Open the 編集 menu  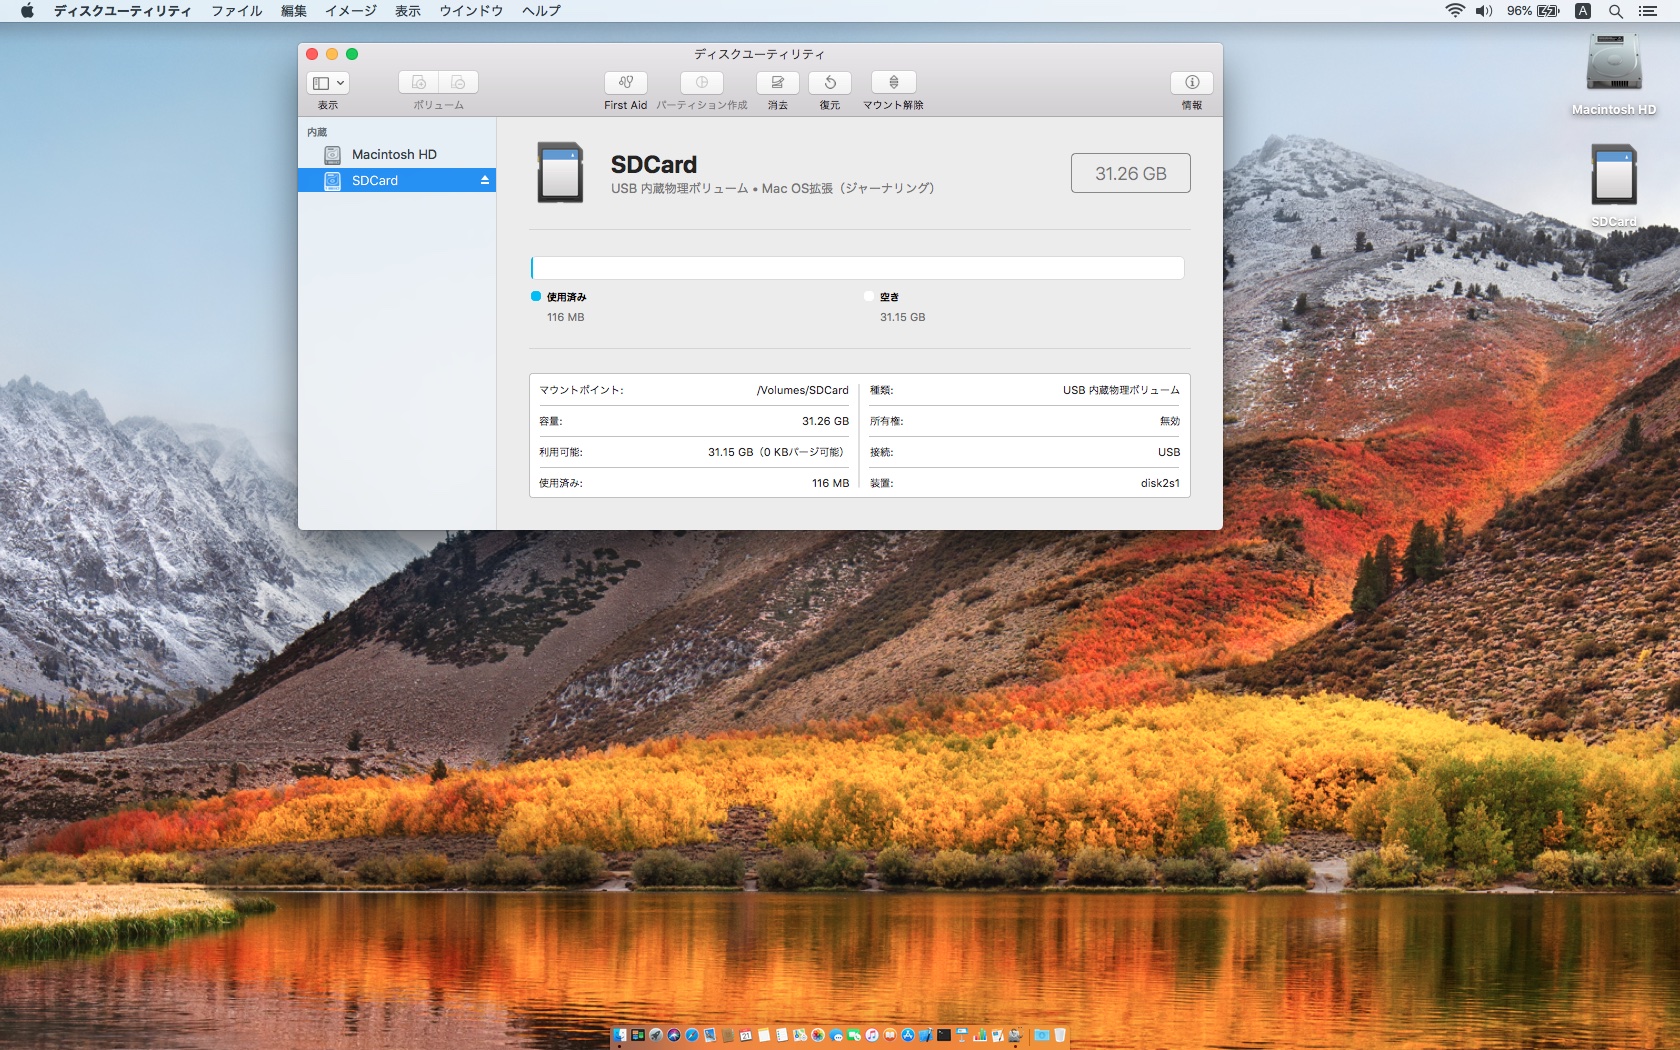click(294, 11)
